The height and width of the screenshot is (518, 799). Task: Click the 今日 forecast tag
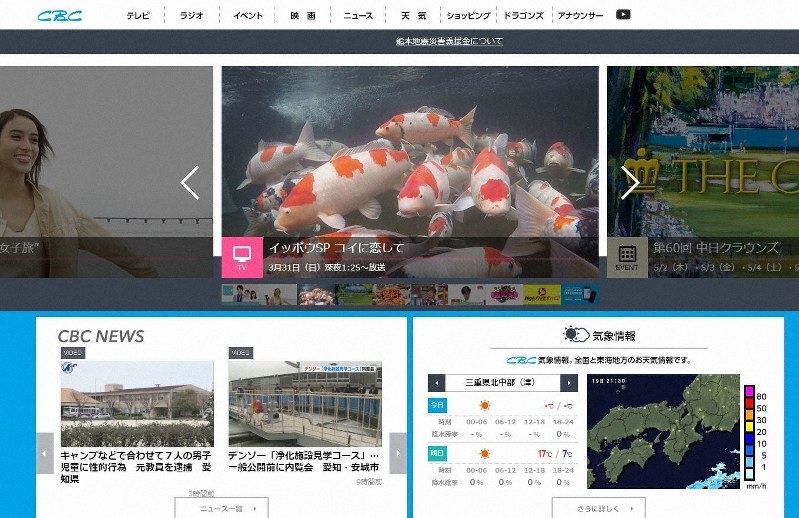(x=437, y=405)
